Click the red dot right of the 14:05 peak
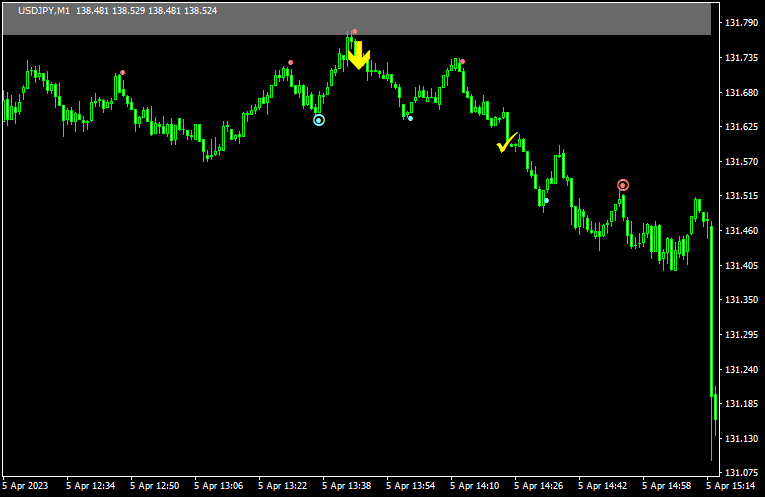The height and width of the screenshot is (497, 765). 462,62
